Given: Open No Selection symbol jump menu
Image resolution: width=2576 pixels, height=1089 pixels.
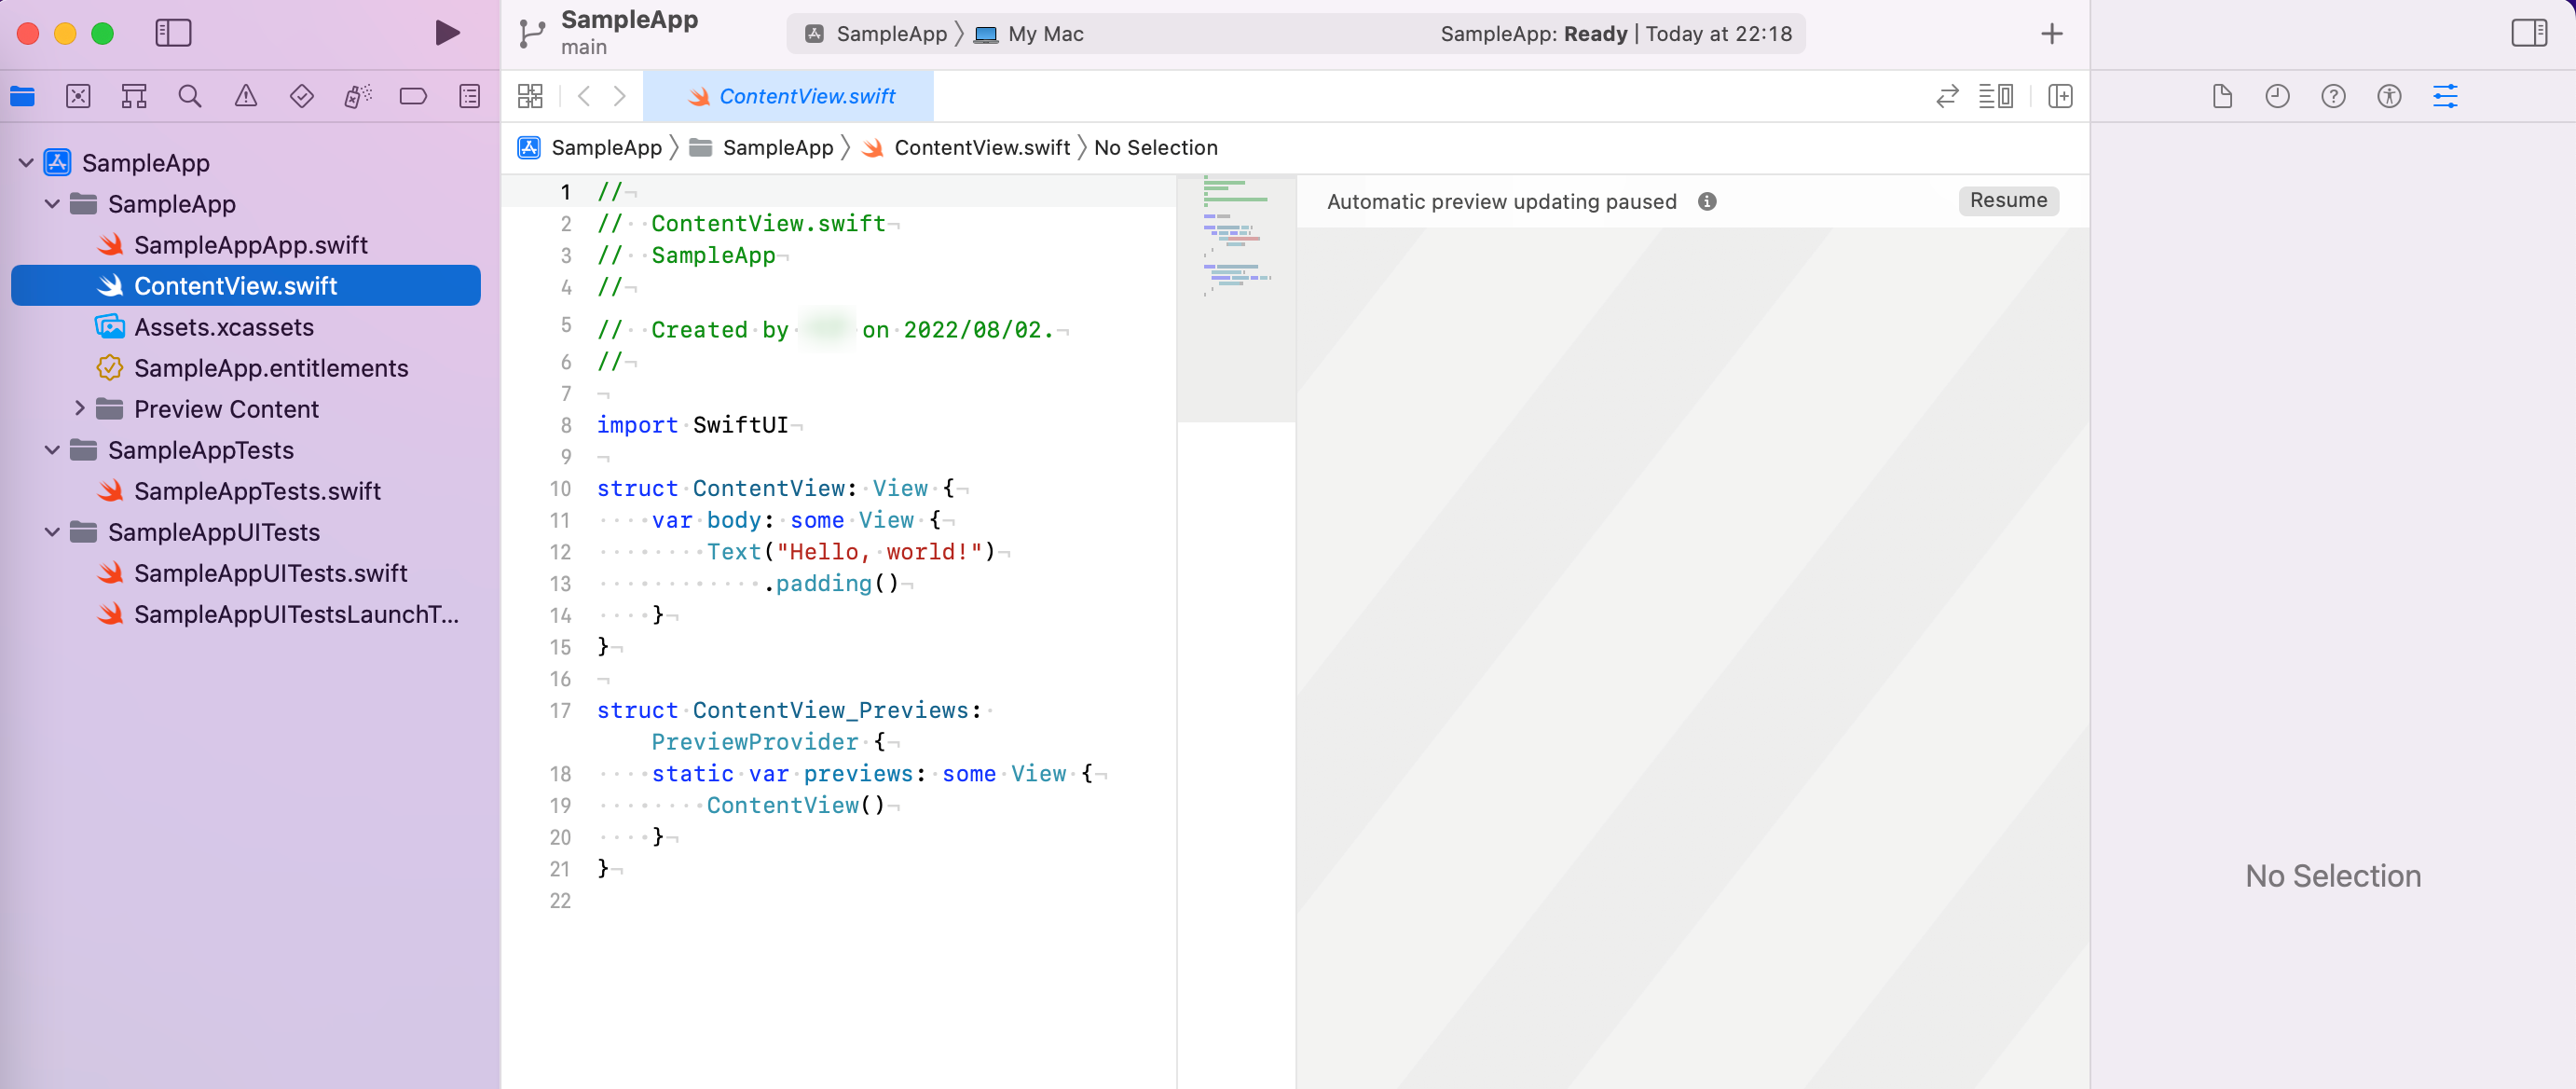Looking at the screenshot, I should 1155,147.
